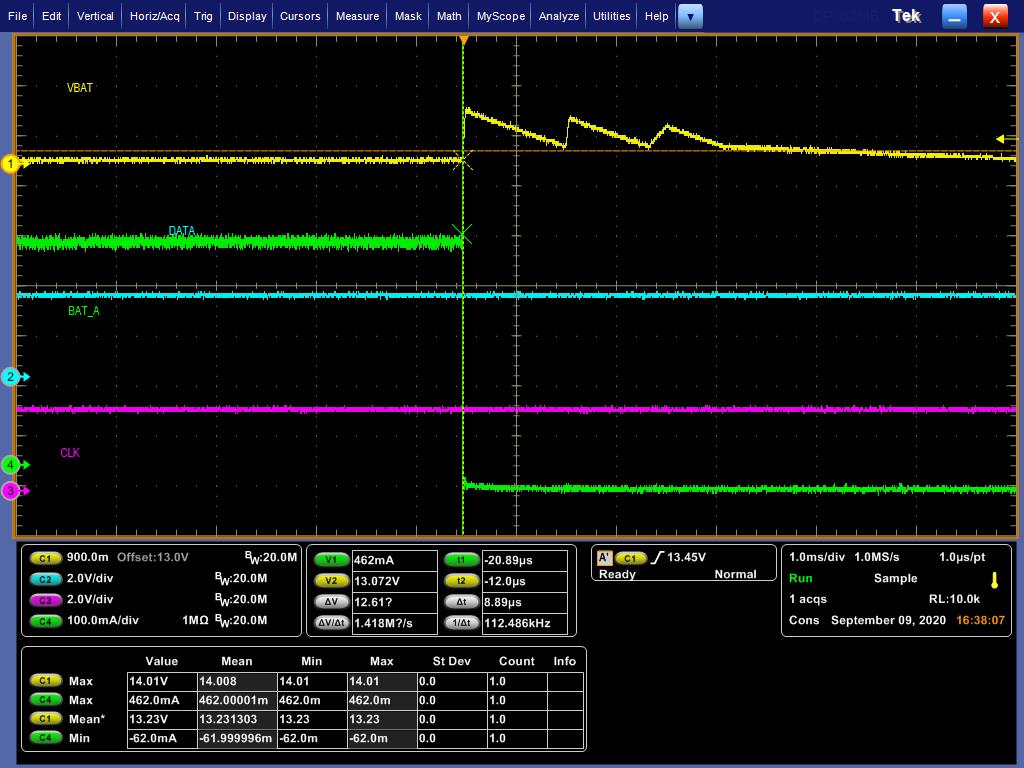Open the Horiz/Acq menu
Screen dimensions: 1024x768
[155, 16]
